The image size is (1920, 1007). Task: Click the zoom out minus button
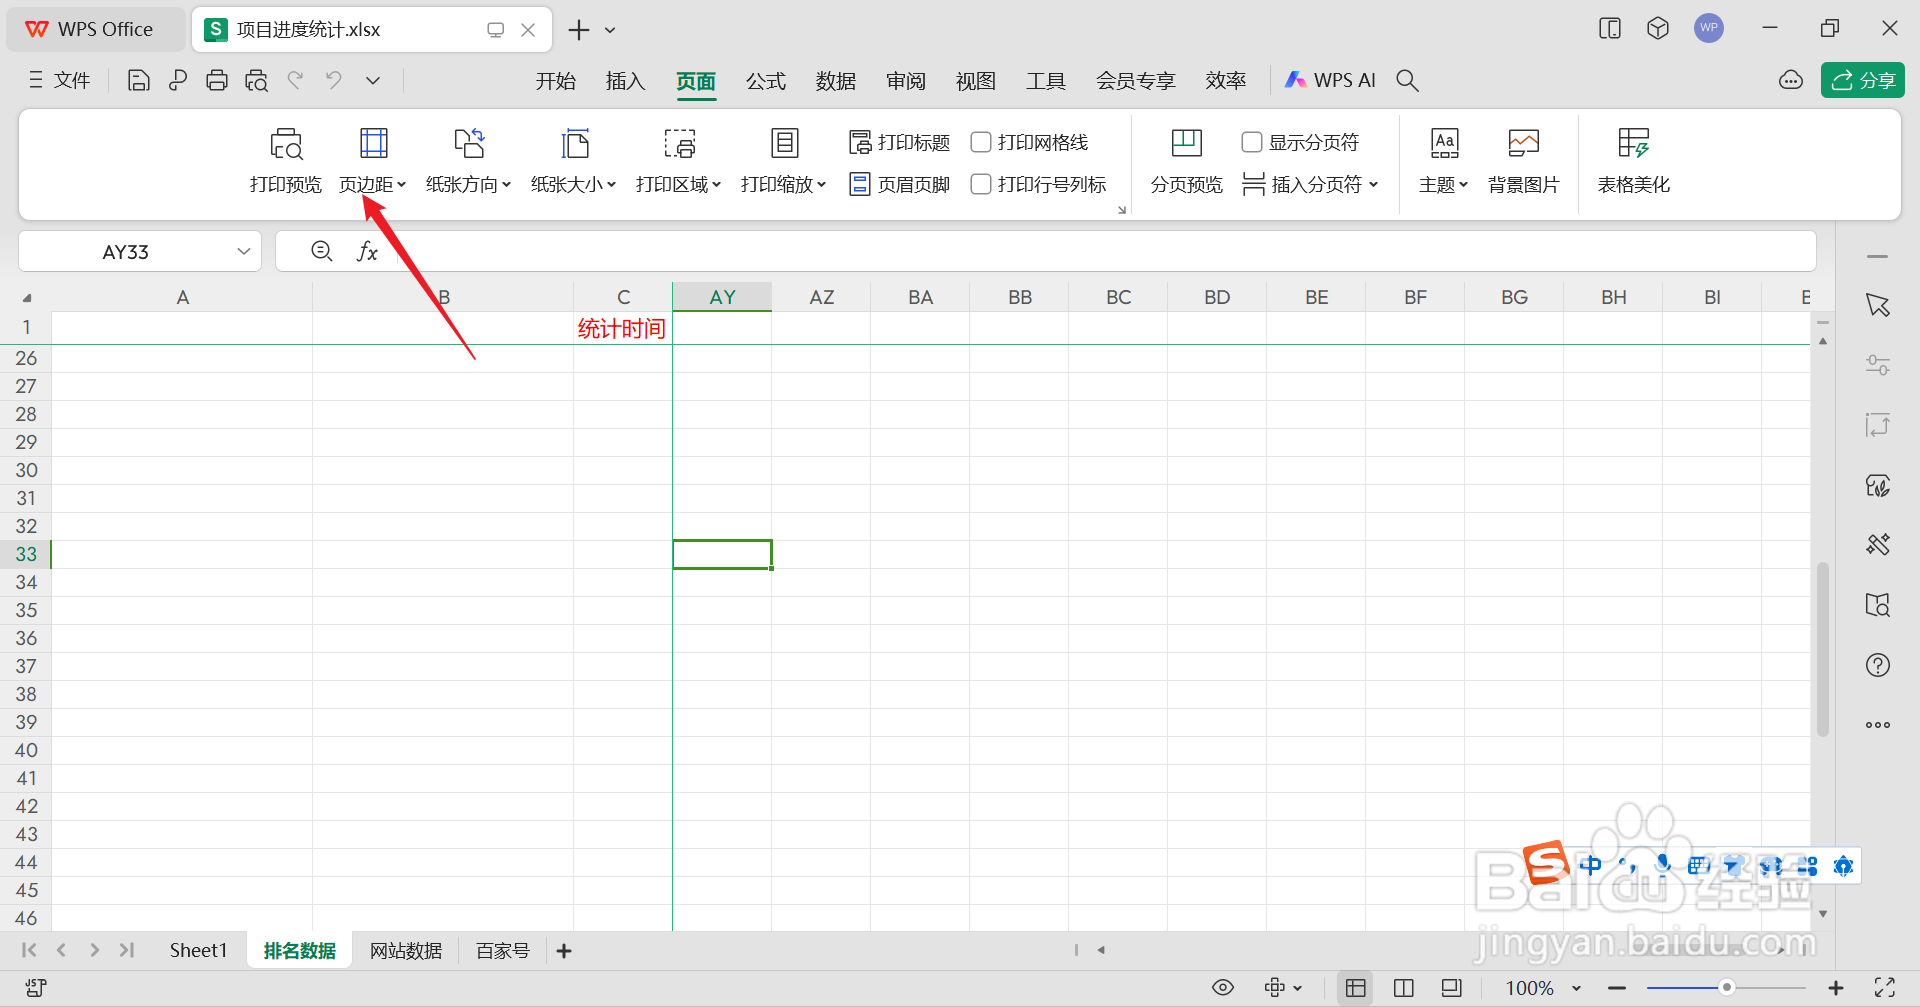pos(1617,988)
